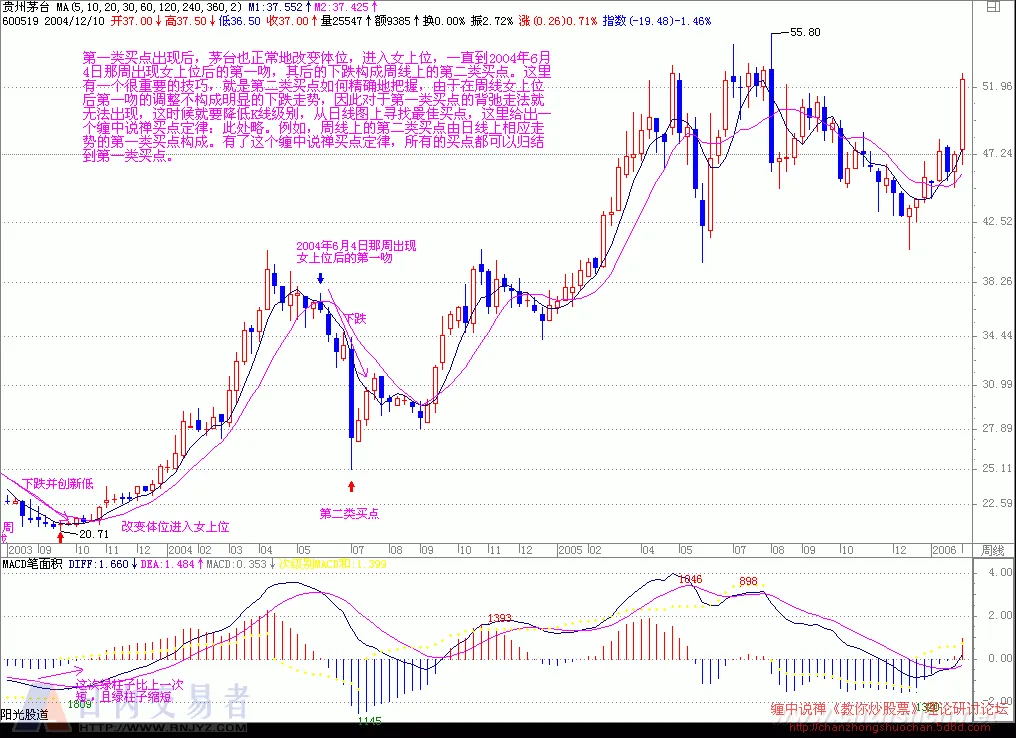This screenshot has height=738, width=1016.
Task: Click the amplitude value 振2.72%
Action: [x=492, y=21]
